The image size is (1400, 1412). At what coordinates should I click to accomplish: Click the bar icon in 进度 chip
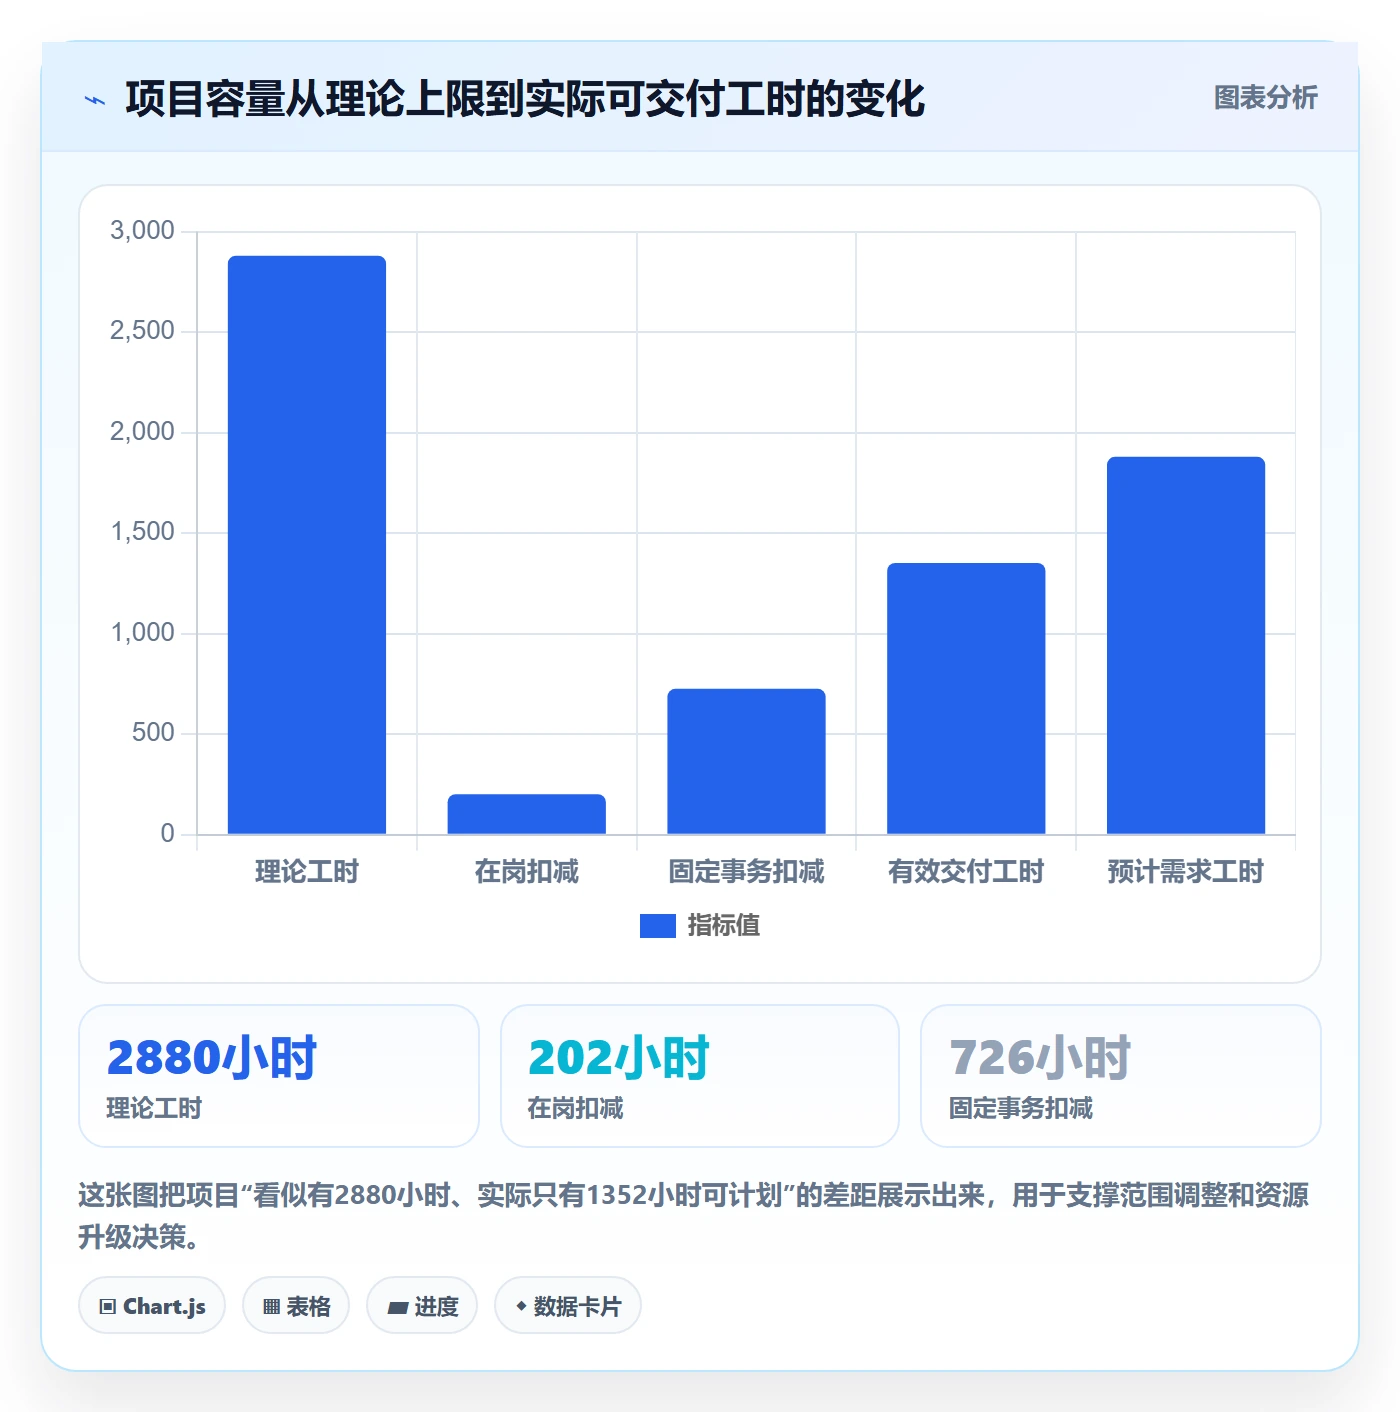click(x=397, y=1307)
